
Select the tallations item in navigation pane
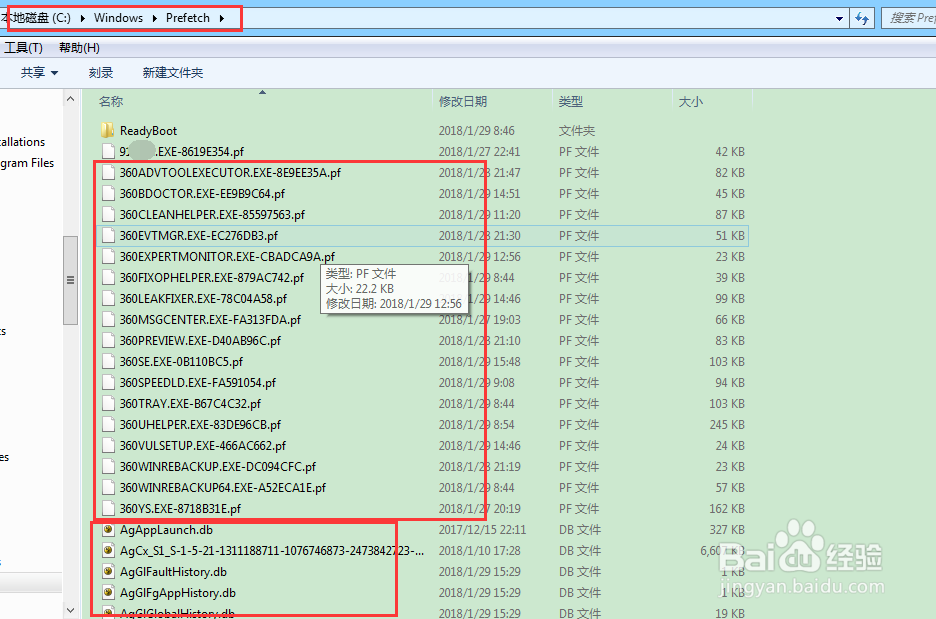tap(23, 142)
